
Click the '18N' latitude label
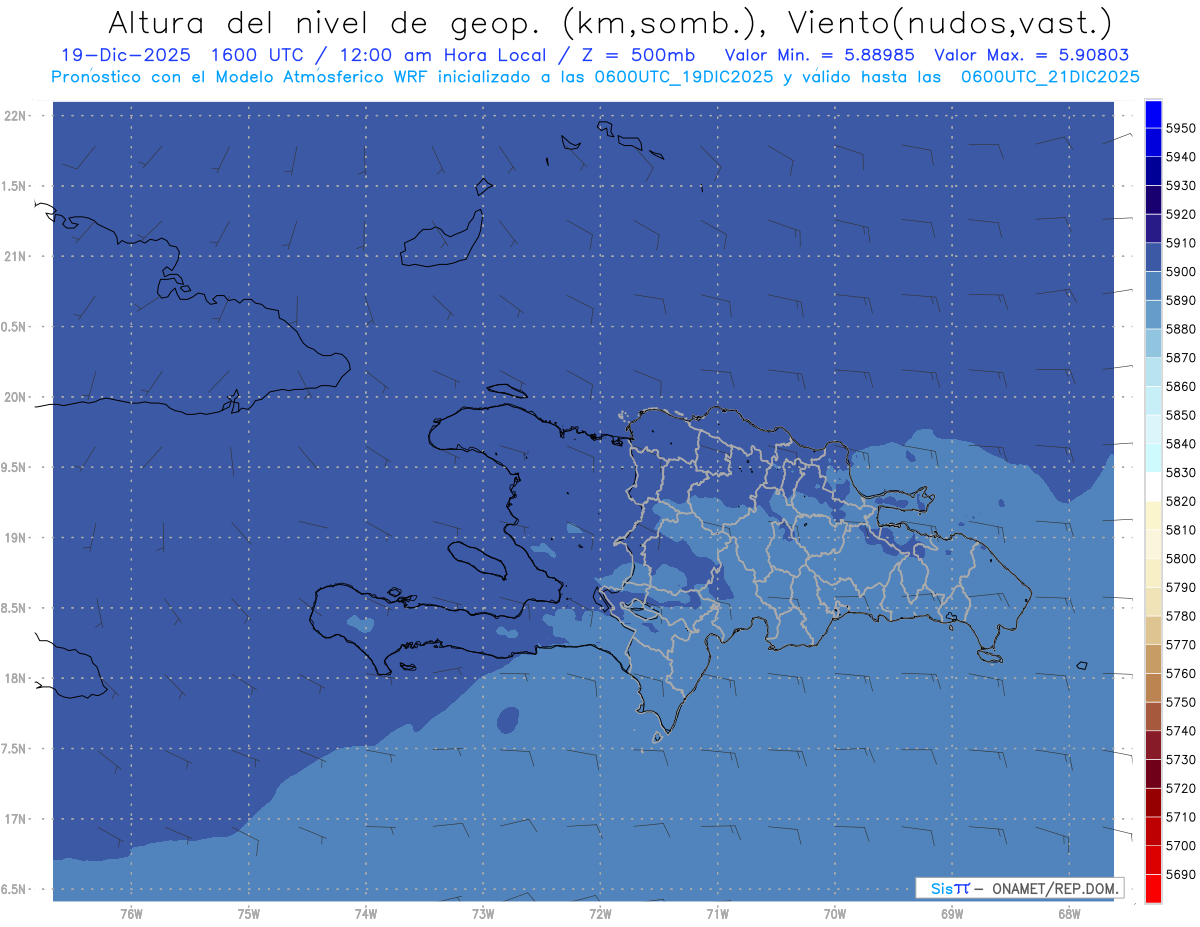[x=17, y=678]
